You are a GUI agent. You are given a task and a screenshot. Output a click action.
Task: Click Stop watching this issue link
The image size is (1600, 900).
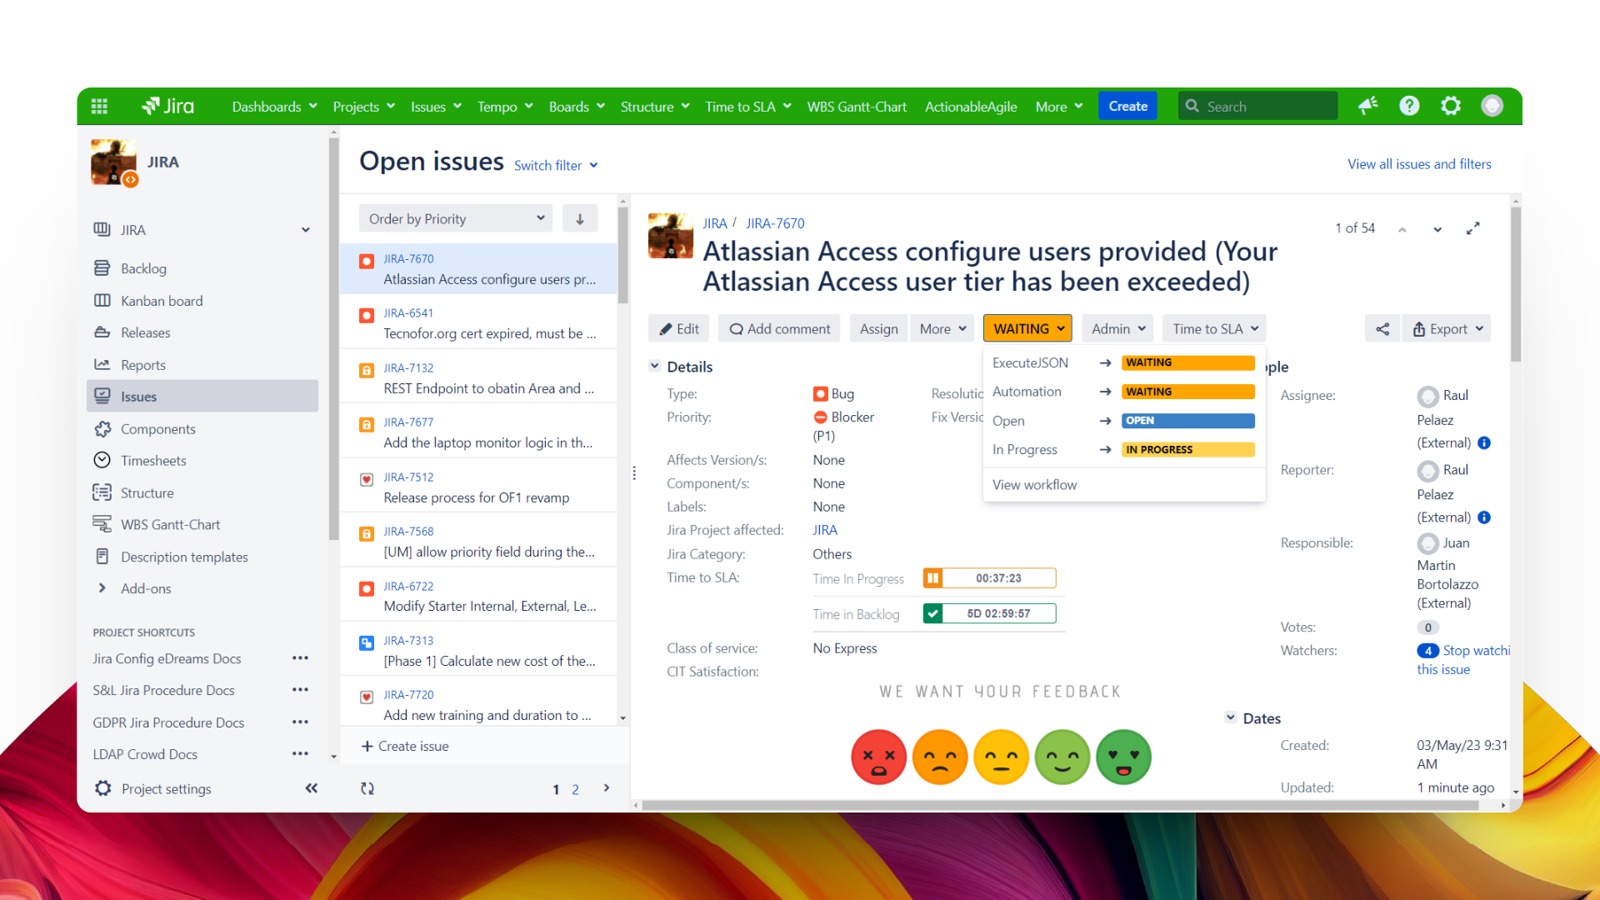1463,660
